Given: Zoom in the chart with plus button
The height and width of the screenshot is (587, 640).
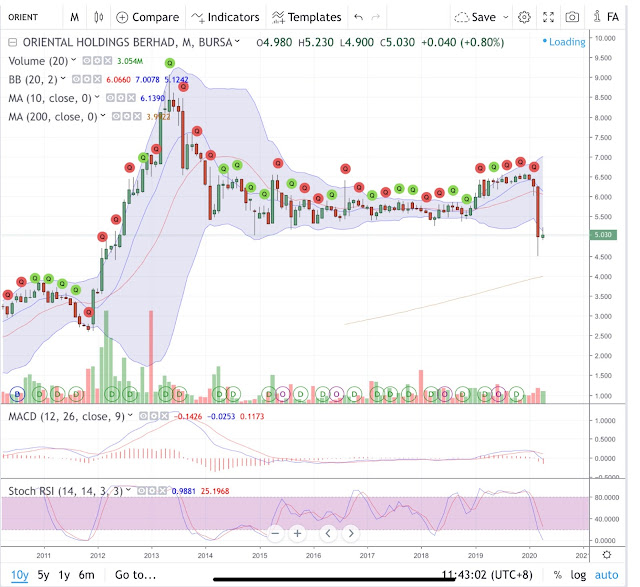Looking at the screenshot, I should 298,534.
